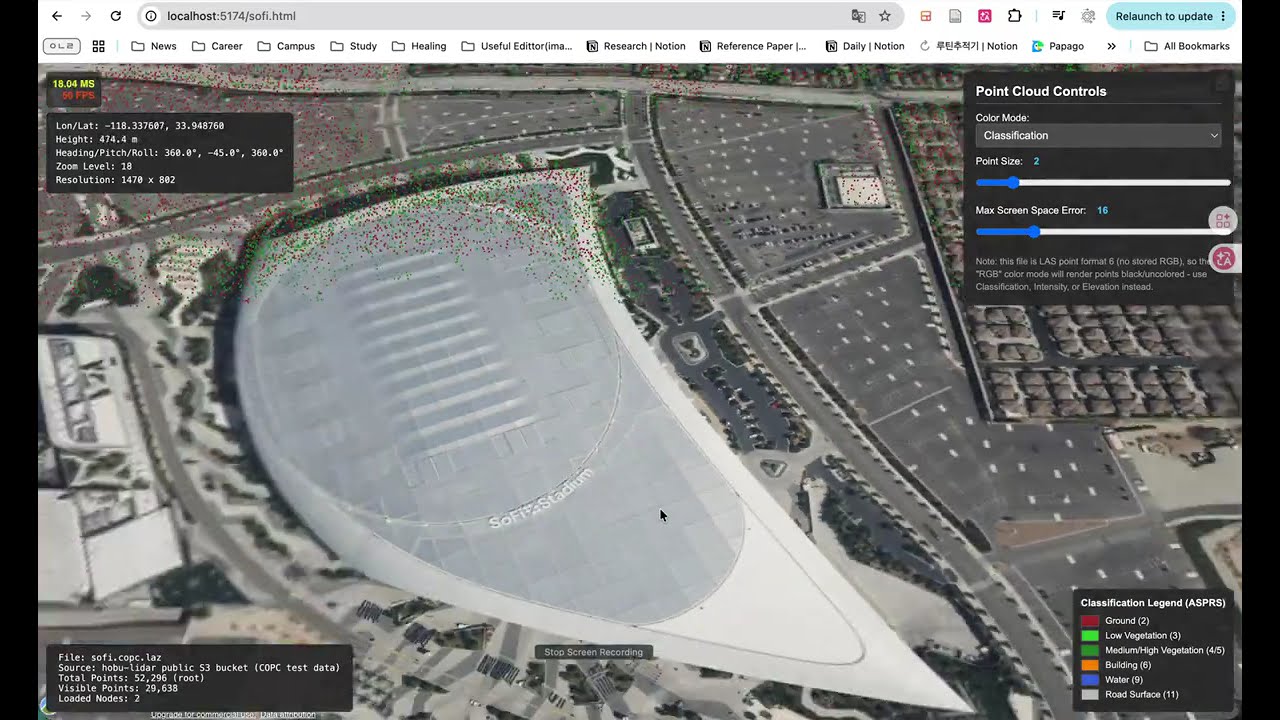Click the Building (6) orange swatch
1280x720 pixels.
1089,665
